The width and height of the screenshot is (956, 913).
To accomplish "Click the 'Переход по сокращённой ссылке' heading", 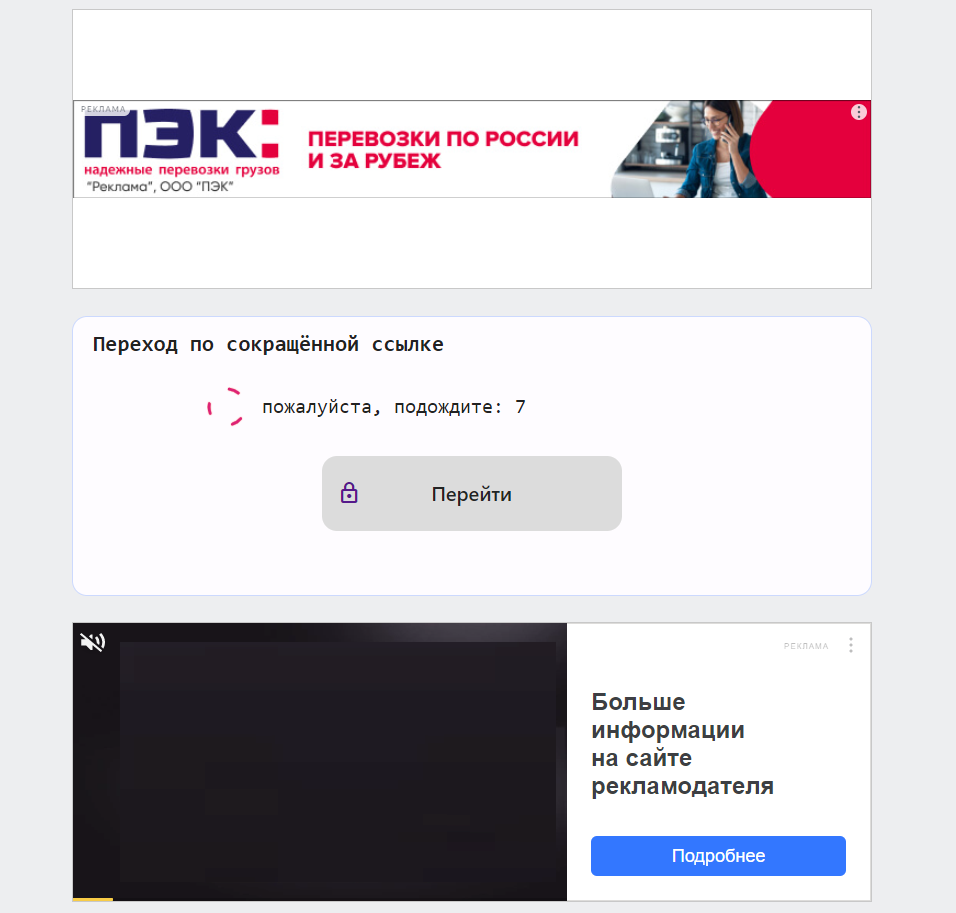I will (268, 345).
